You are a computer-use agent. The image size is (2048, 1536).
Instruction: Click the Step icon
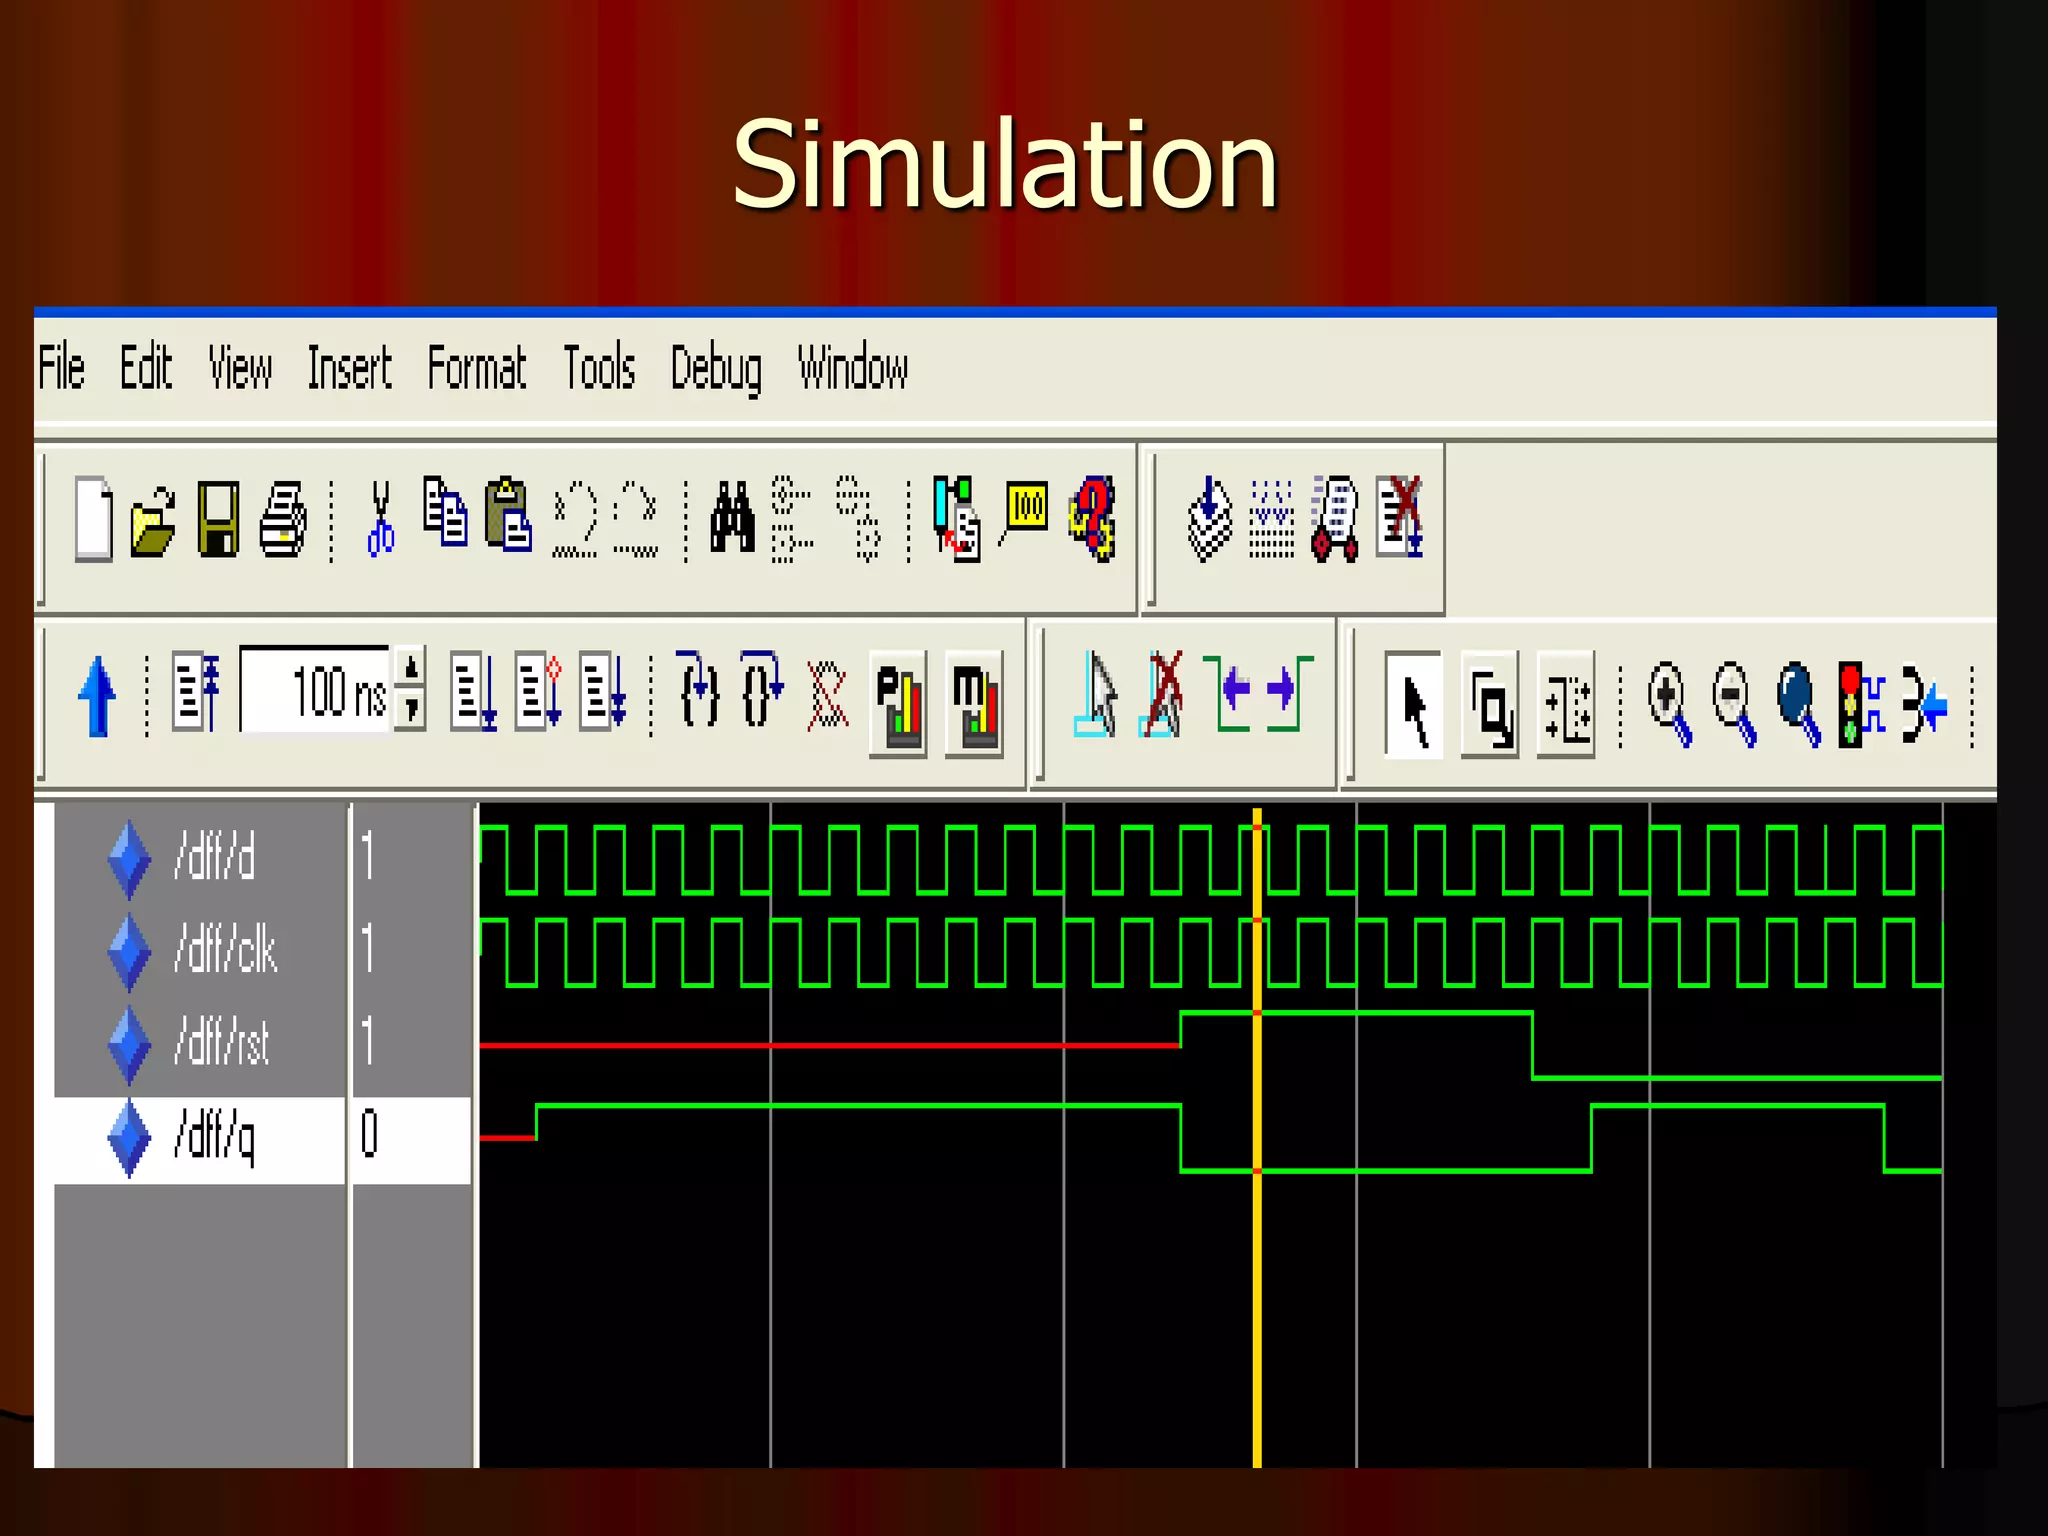point(699,688)
